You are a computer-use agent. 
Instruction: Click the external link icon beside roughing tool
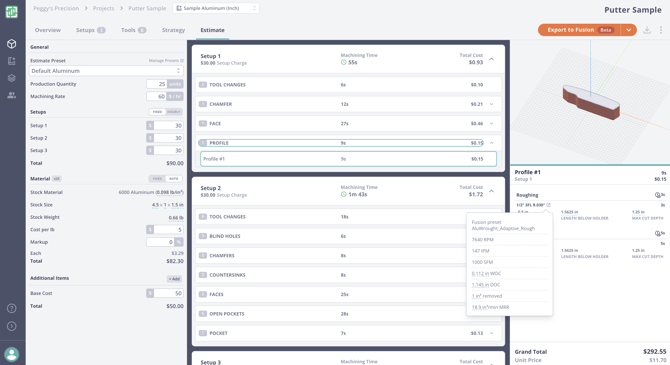point(549,205)
